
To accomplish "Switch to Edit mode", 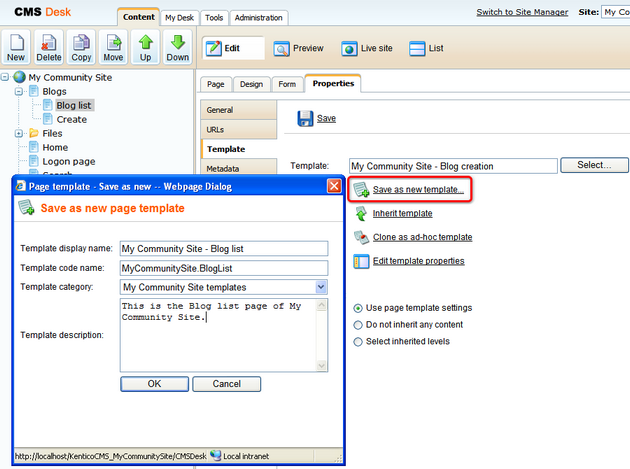I will 233,48.
